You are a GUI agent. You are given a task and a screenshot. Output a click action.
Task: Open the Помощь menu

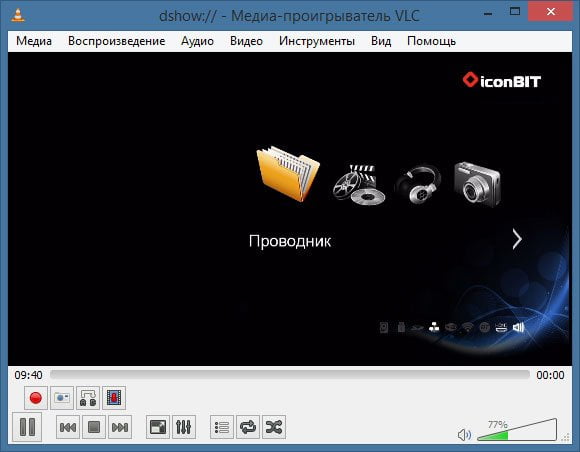(x=431, y=41)
